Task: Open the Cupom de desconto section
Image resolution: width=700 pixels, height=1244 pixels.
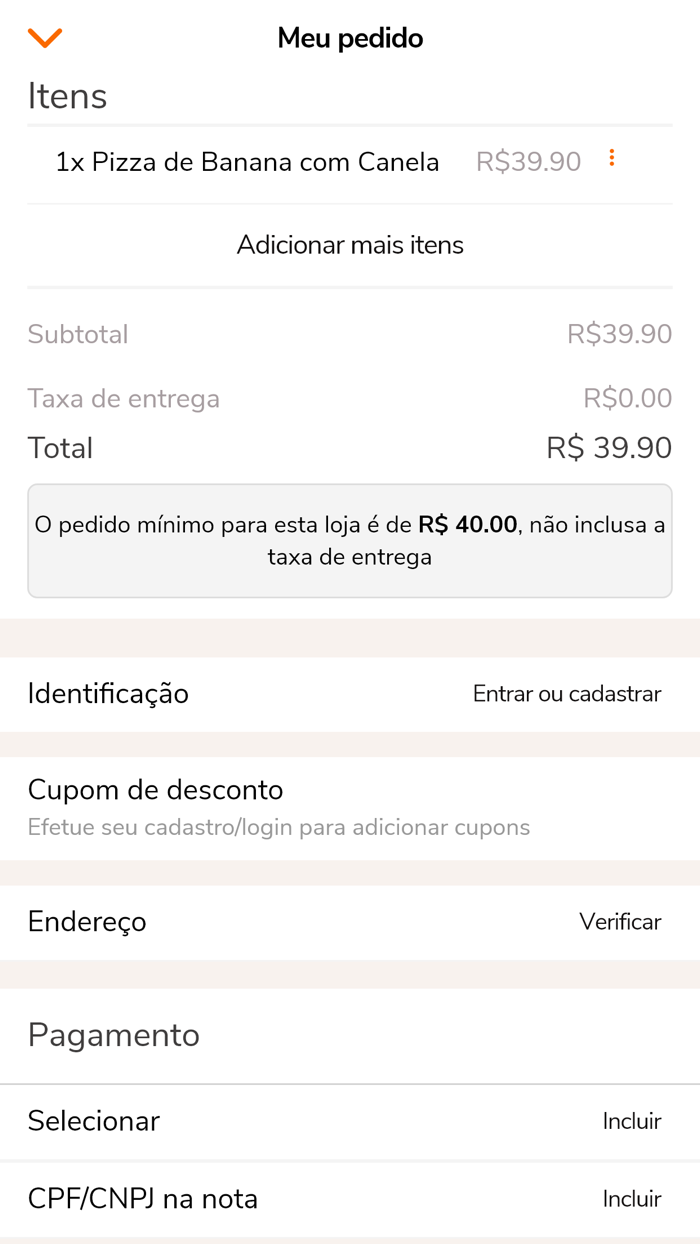Action: point(155,790)
